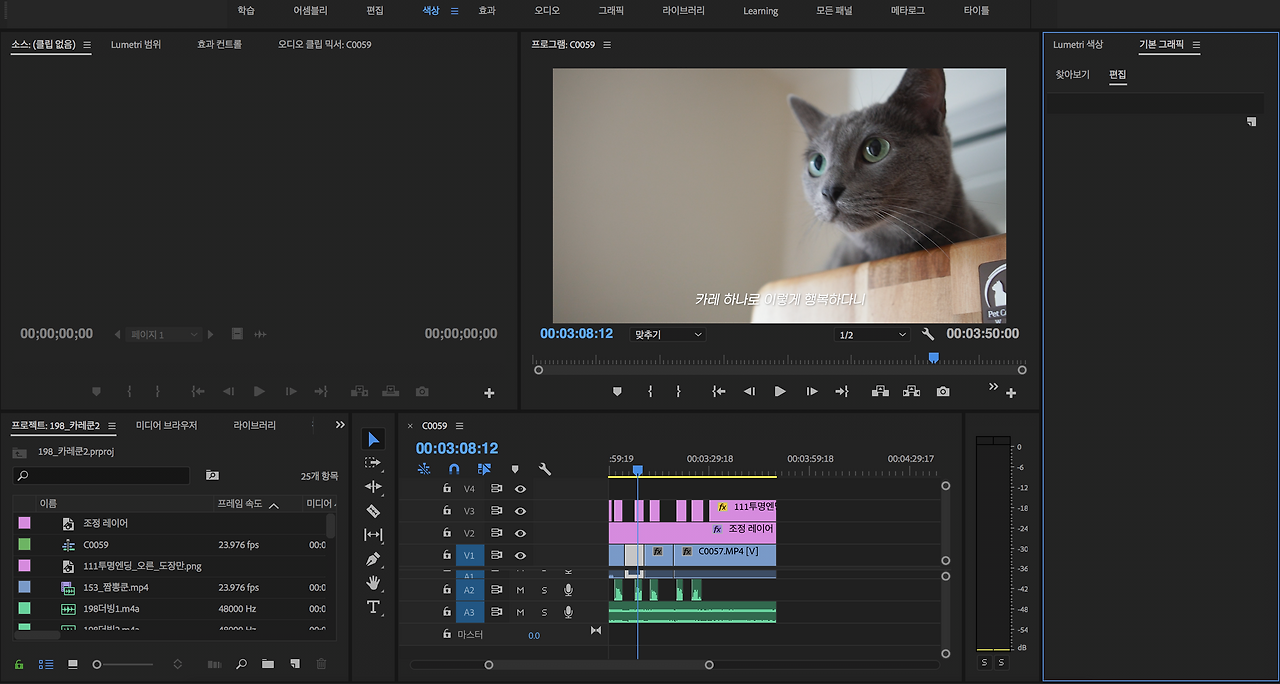Click the Extract button in program monitor
Image resolution: width=1280 pixels, height=684 pixels.
[911, 392]
